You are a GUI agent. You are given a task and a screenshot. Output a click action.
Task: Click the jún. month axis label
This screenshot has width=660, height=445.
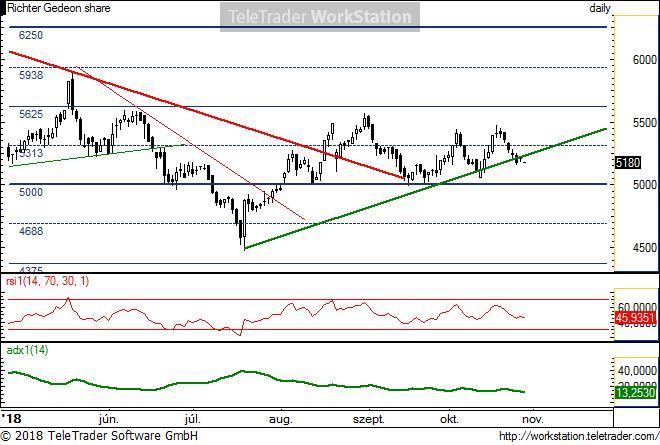pos(109,419)
